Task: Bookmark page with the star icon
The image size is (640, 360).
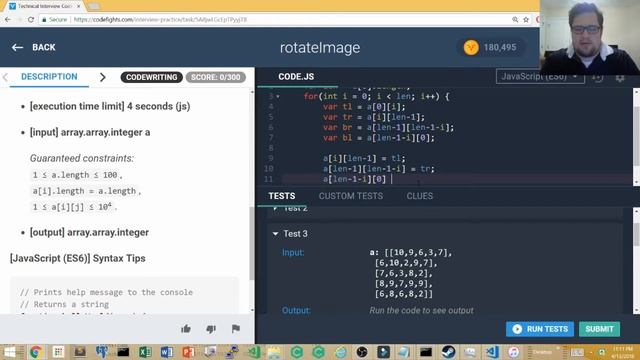Action: coord(526,19)
